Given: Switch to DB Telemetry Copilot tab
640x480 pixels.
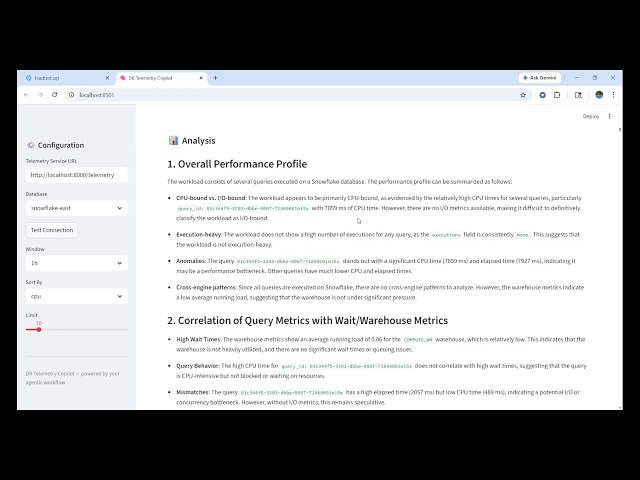Looking at the screenshot, I should (x=161, y=78).
